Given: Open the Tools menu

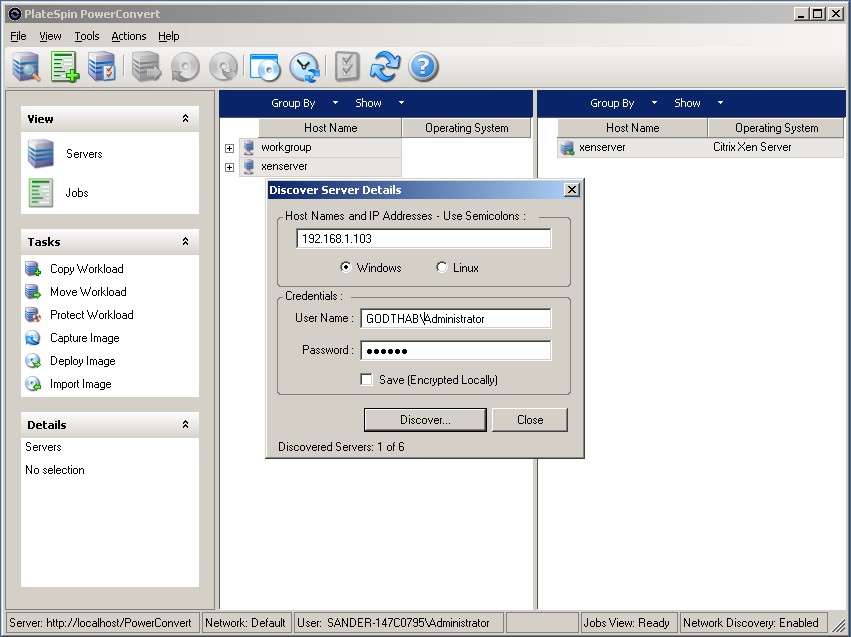Looking at the screenshot, I should click(87, 36).
